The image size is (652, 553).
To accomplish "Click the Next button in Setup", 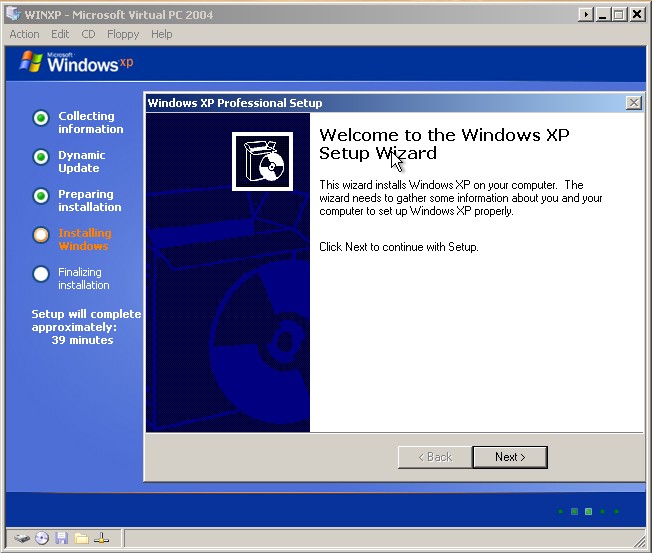I will (510, 457).
